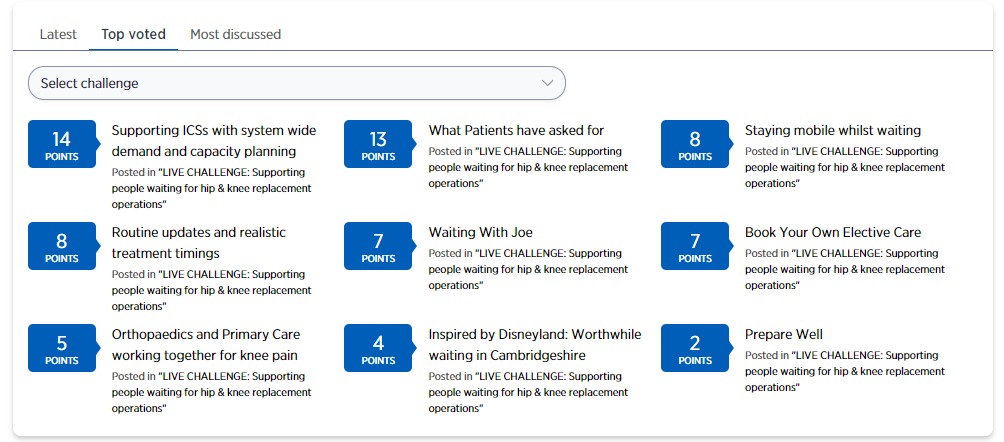Image resolution: width=1004 pixels, height=442 pixels.
Task: Click challenge link under 'Supporting ICSs' title
Action: click(x=211, y=189)
